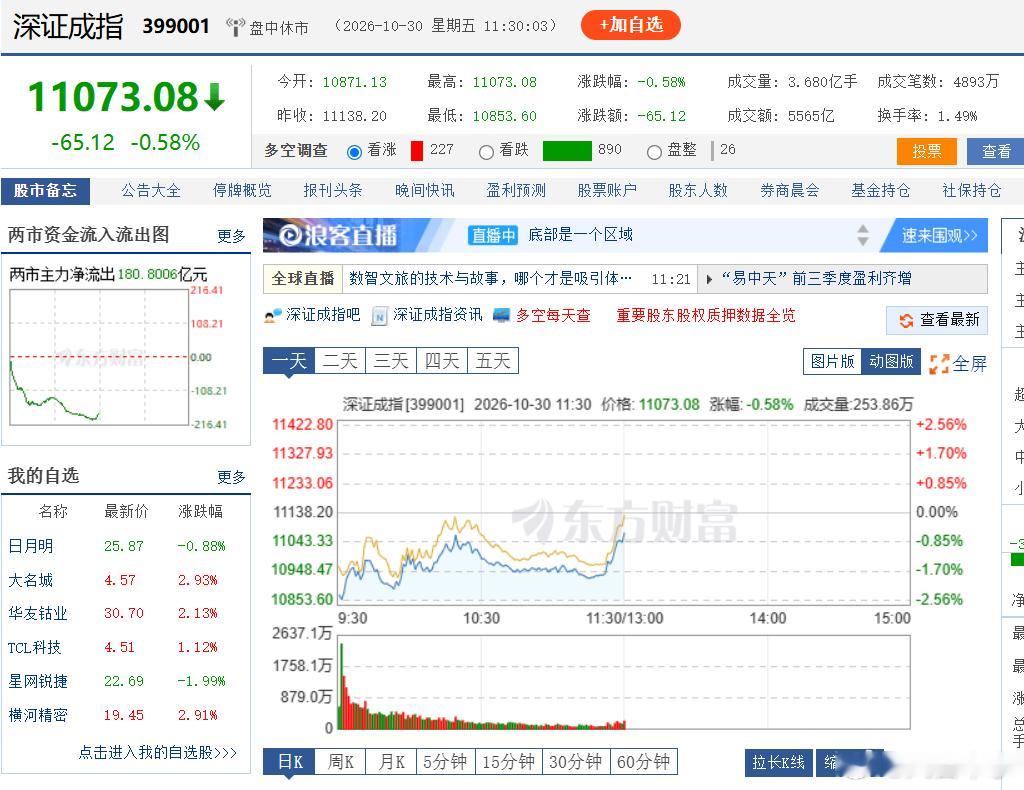Open the 盈利预测 menu item
Viewport: 1024px width, 790px height.
pyautogui.click(x=516, y=191)
